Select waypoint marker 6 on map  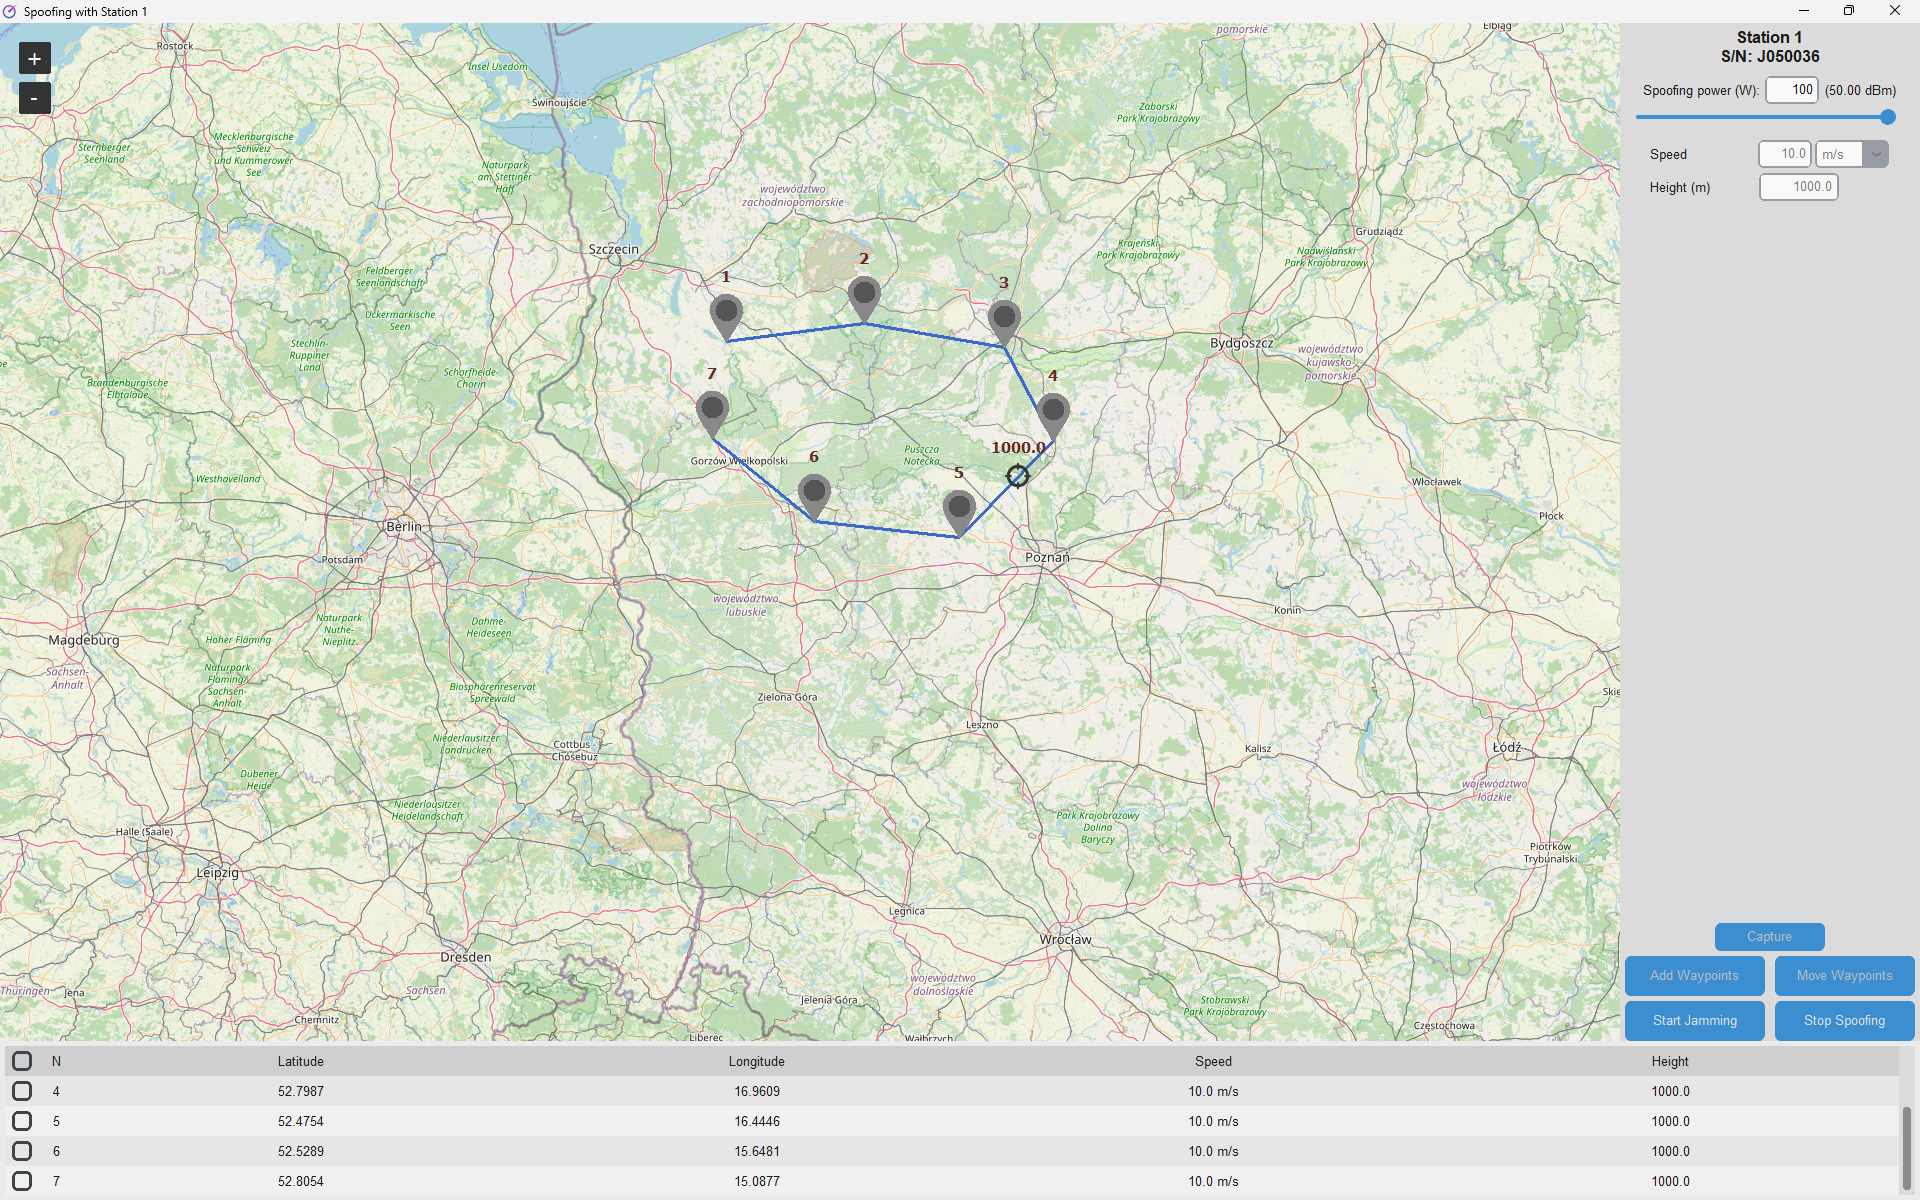tap(815, 497)
